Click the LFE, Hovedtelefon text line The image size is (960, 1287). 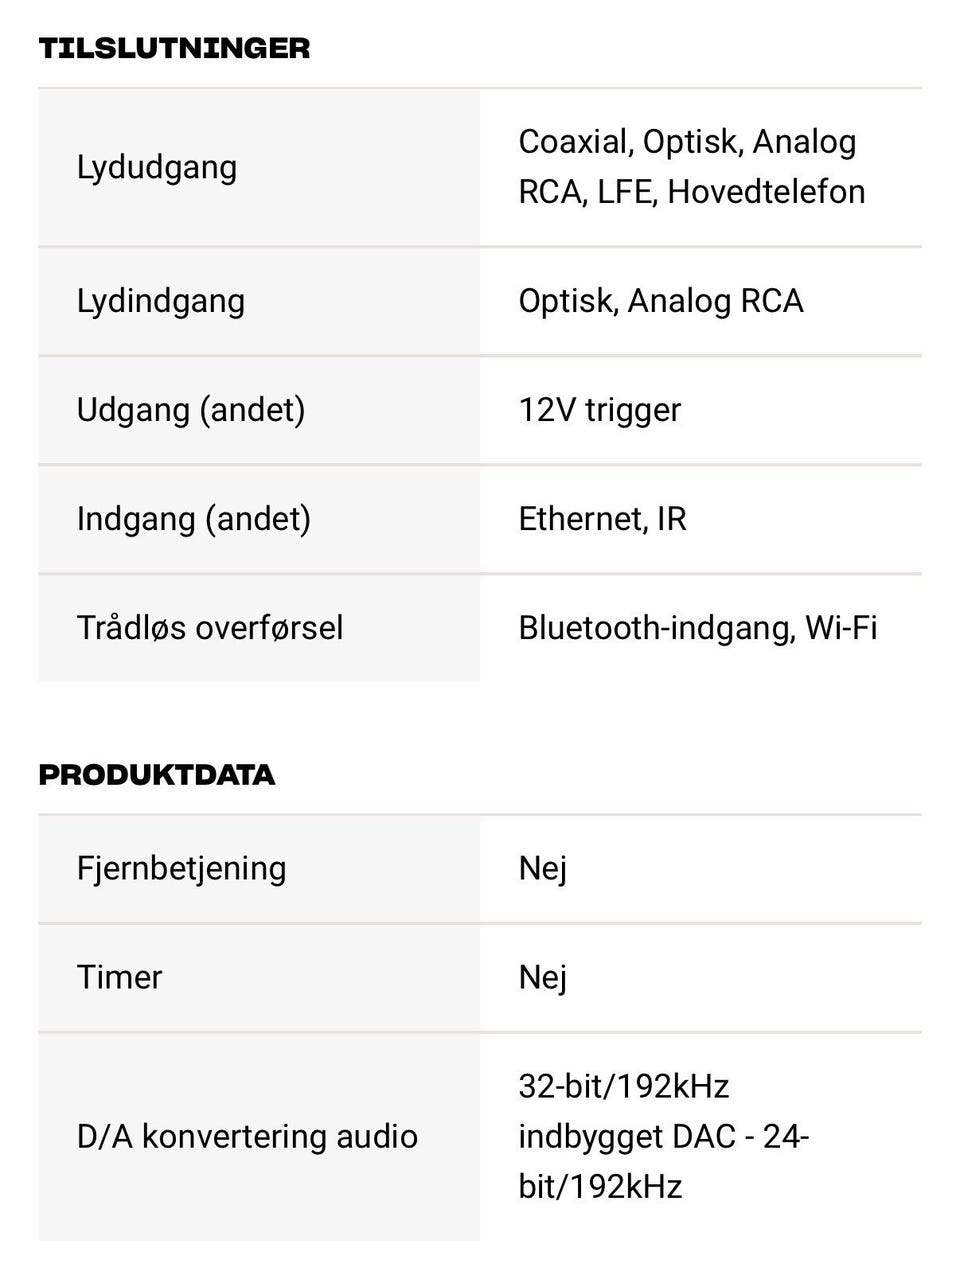click(732, 192)
